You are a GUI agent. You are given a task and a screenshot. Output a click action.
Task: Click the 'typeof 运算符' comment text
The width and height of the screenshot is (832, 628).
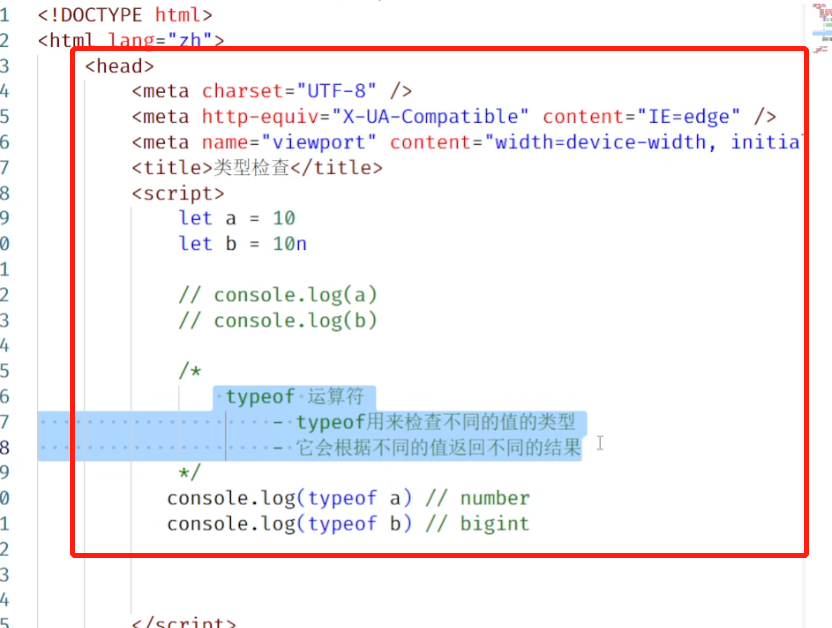click(295, 396)
